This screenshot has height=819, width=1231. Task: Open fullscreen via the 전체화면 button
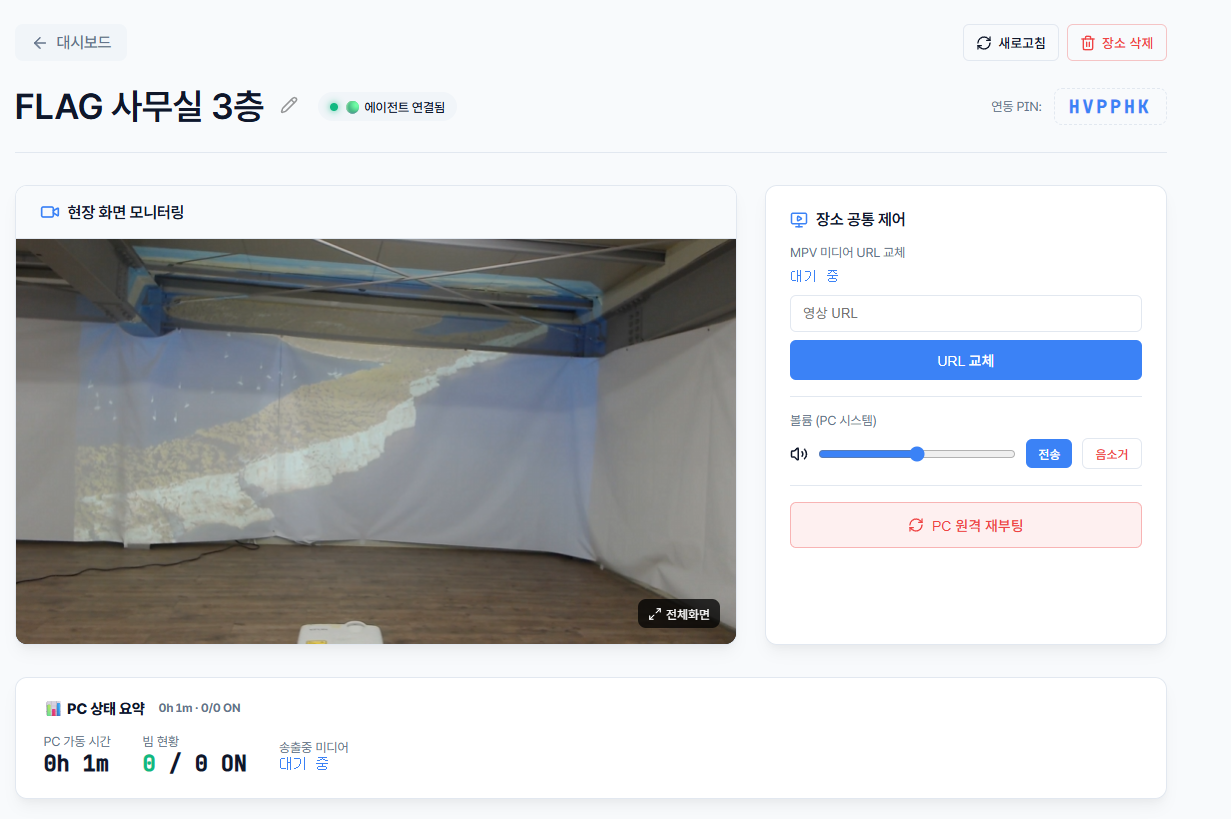coord(679,613)
